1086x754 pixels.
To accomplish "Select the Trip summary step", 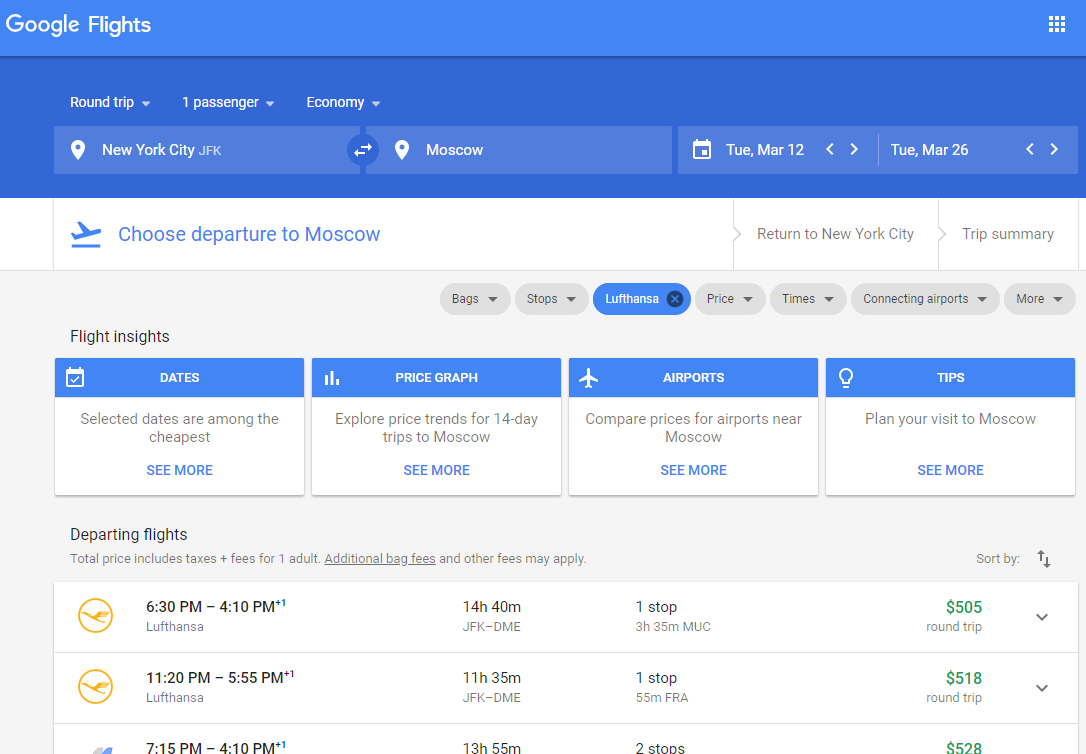I will [x=1007, y=234].
